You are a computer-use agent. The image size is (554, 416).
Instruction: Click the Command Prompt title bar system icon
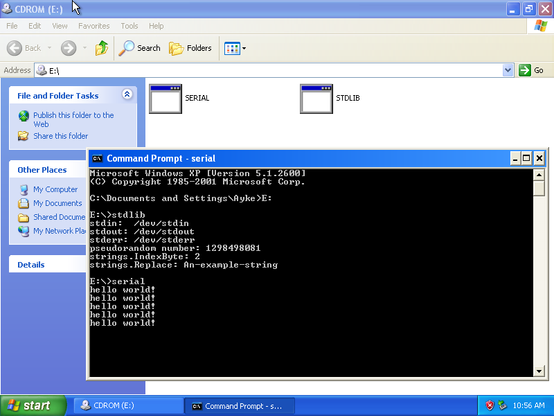coord(97,158)
